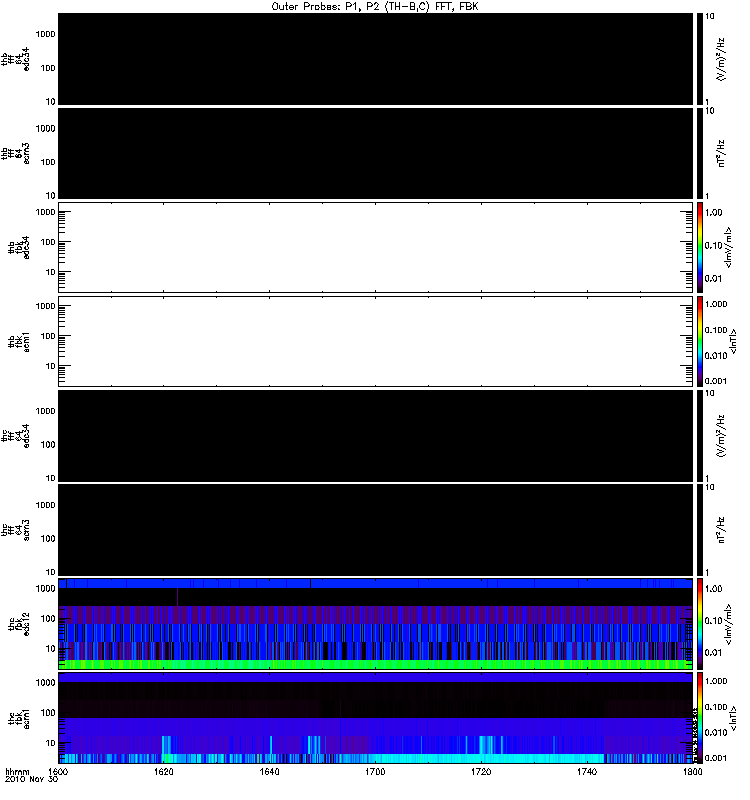The height and width of the screenshot is (800, 750).
Task: Click the 1.00 color bar value of thc fbk edc12
Action: point(713,589)
